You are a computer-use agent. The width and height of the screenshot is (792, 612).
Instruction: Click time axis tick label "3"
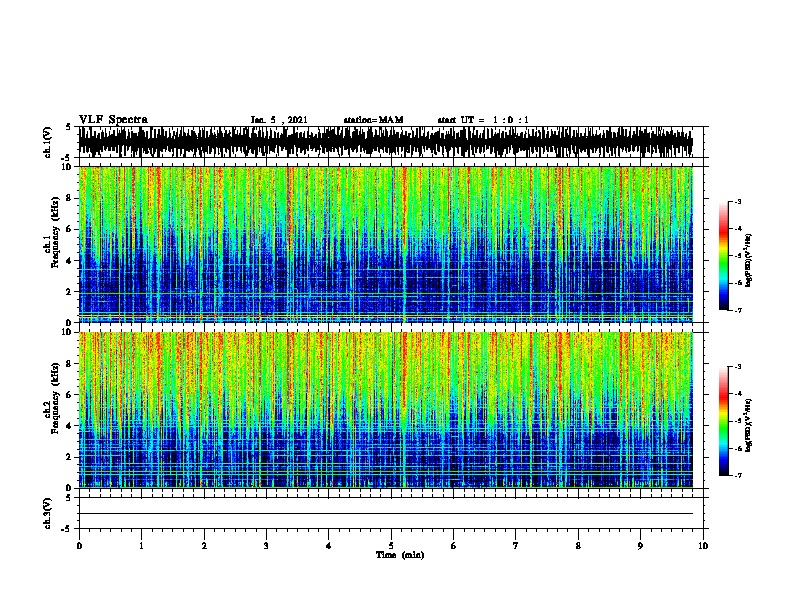266,546
